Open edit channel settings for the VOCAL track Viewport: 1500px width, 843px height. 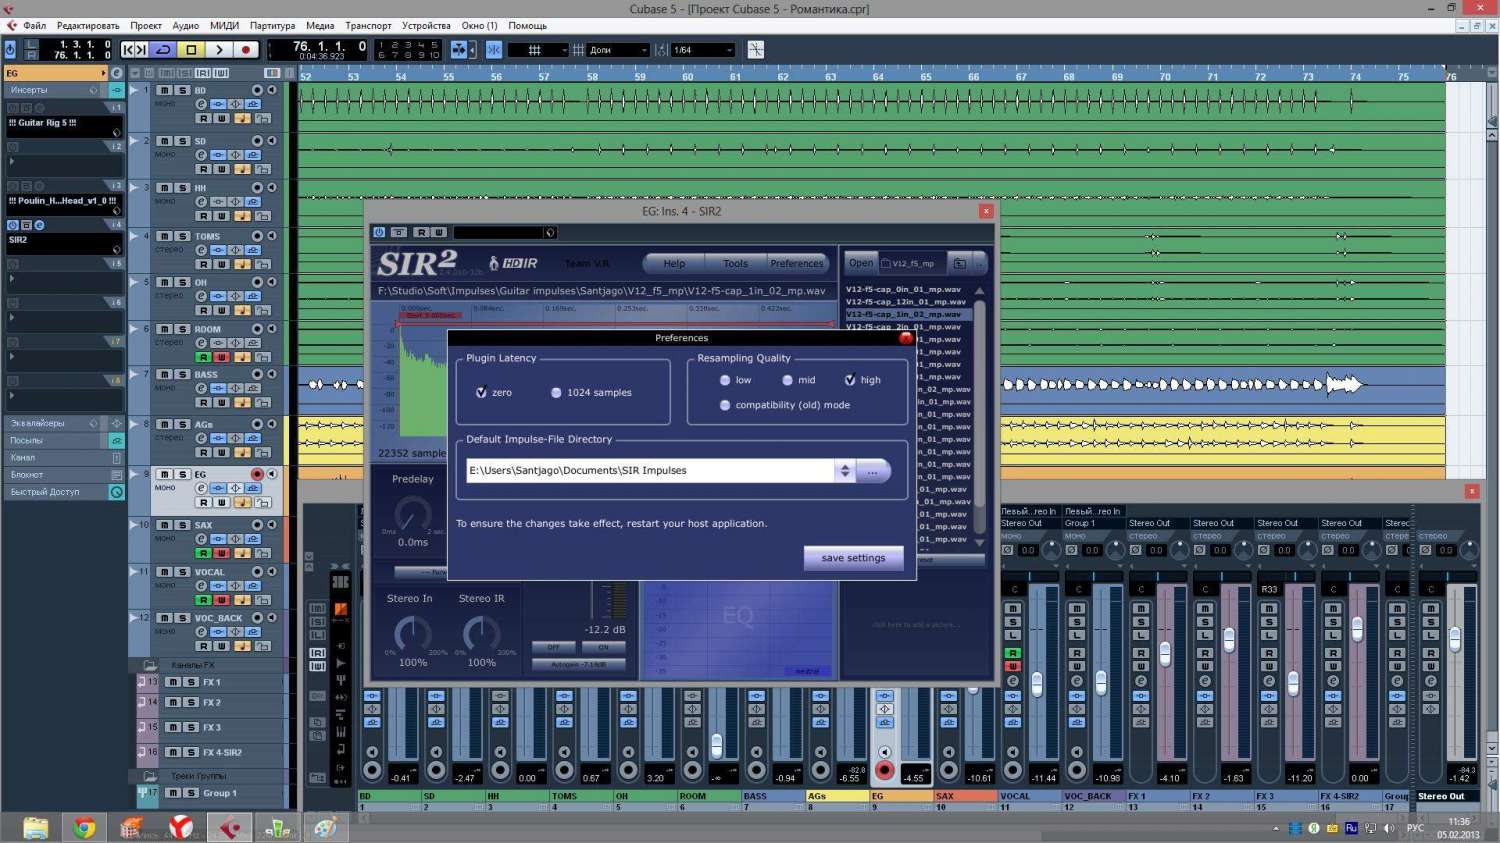coord(201,586)
